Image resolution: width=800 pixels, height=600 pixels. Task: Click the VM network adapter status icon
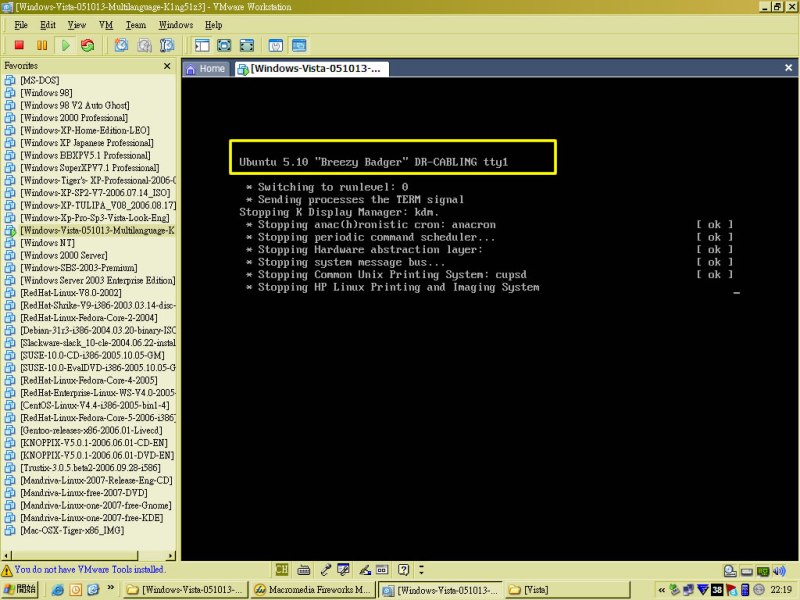point(763,571)
